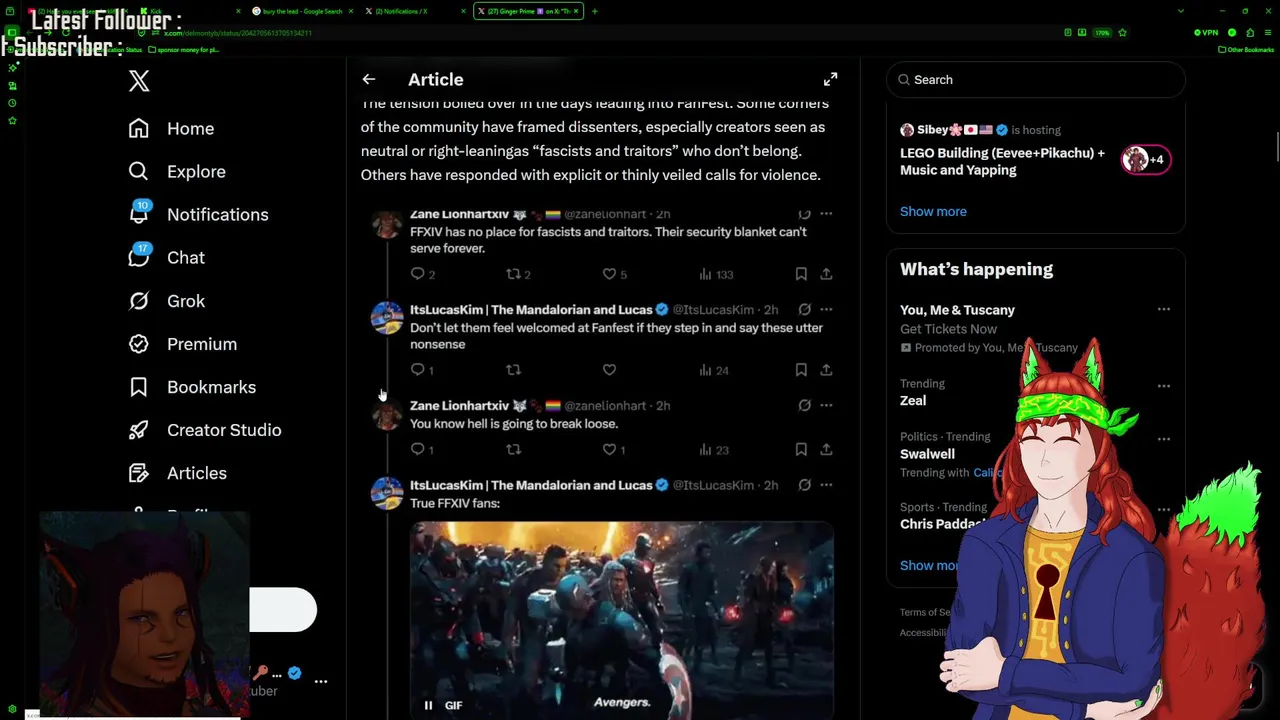Open Creator Studio

[x=205, y=429]
